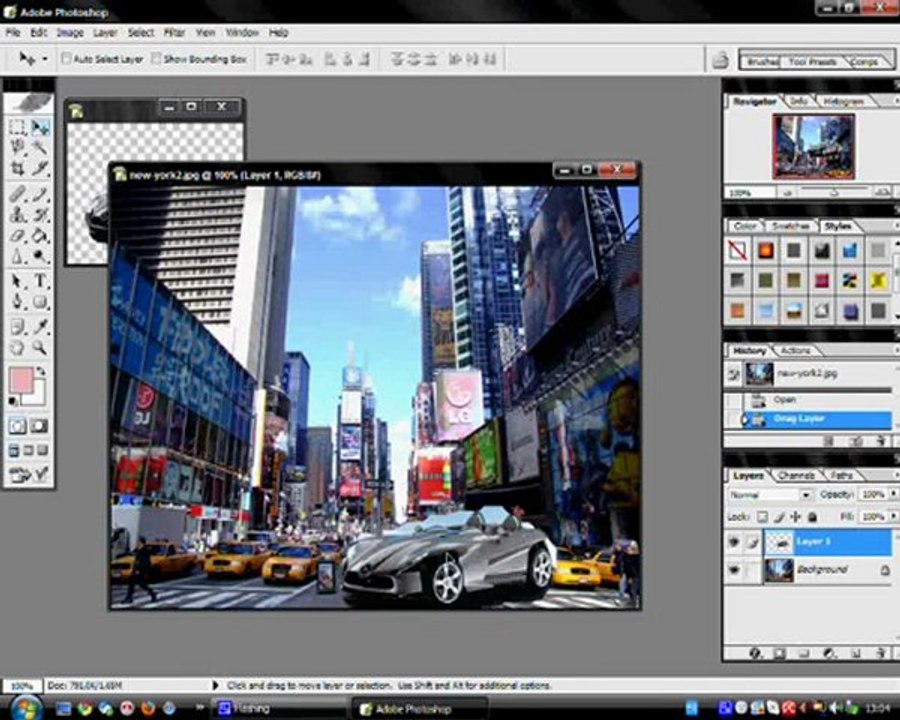900x720 pixels.
Task: Hide Layer 1 with its eye icon
Action: [x=734, y=541]
